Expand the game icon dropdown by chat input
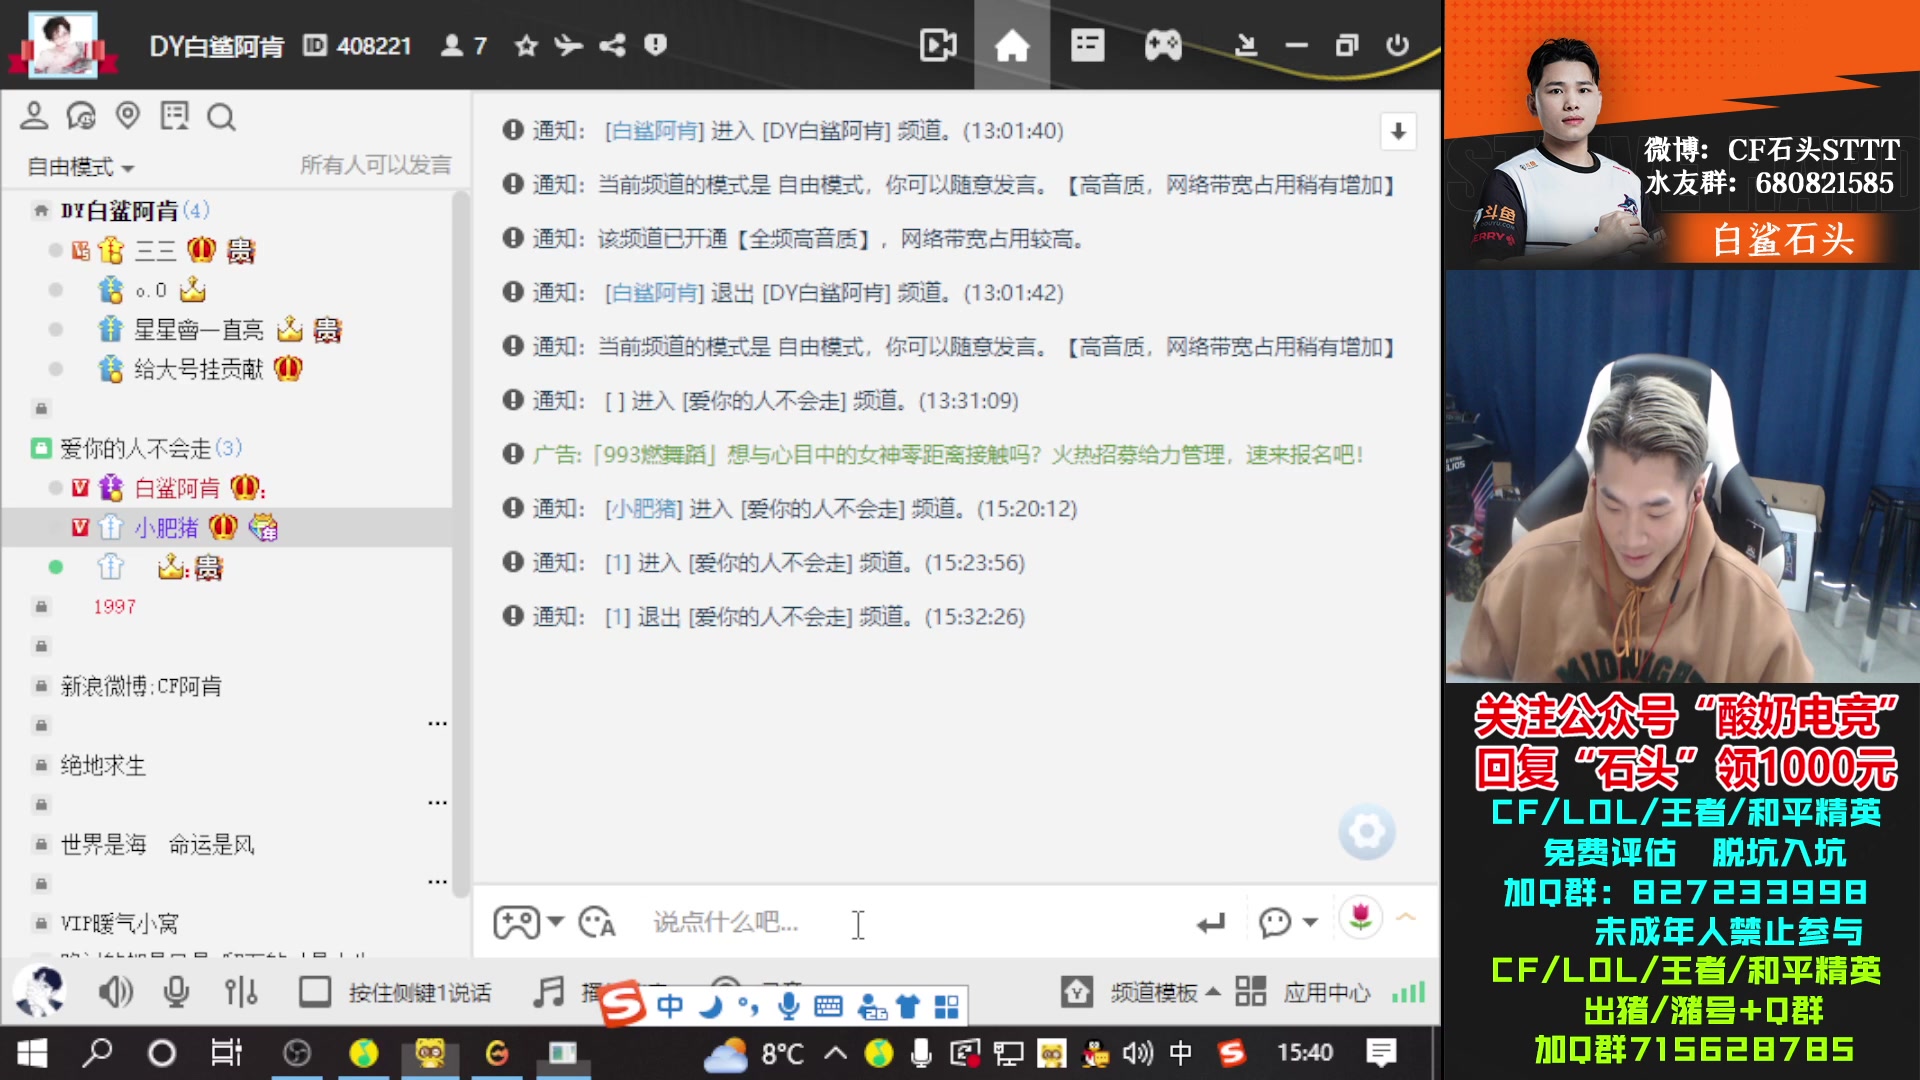This screenshot has height=1080, width=1920. (556, 921)
